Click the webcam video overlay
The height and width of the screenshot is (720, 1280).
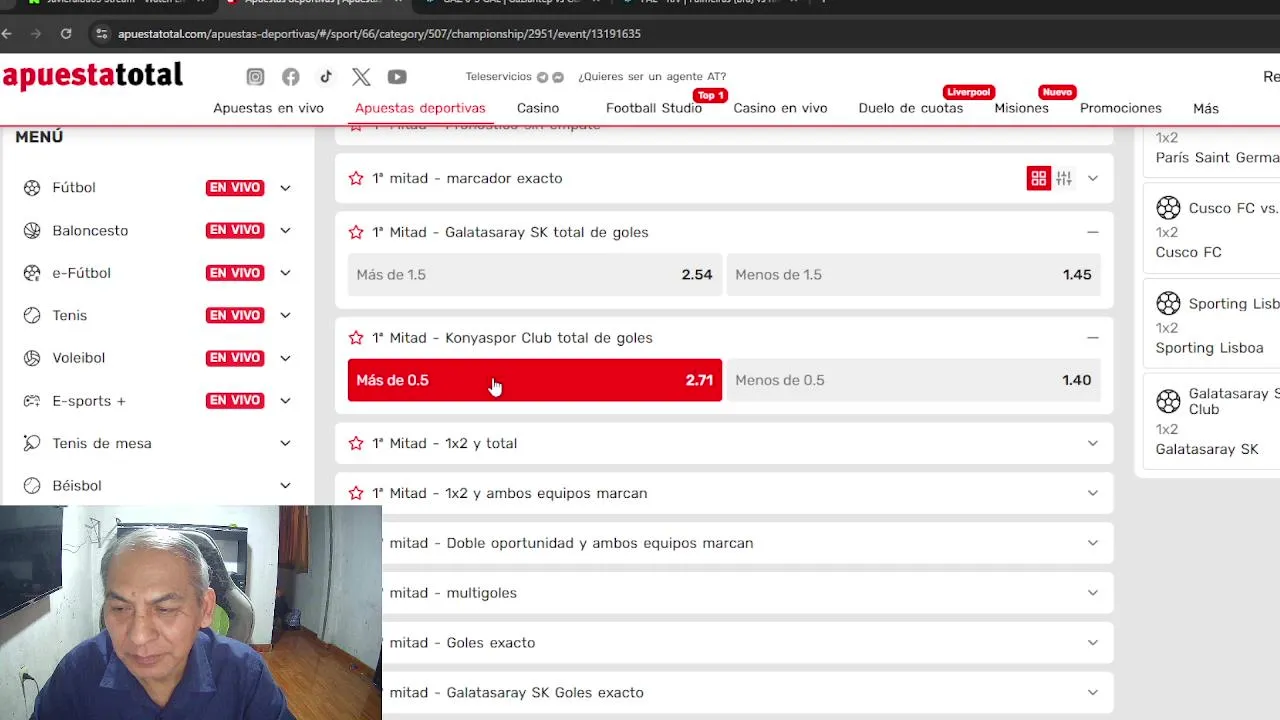point(190,613)
